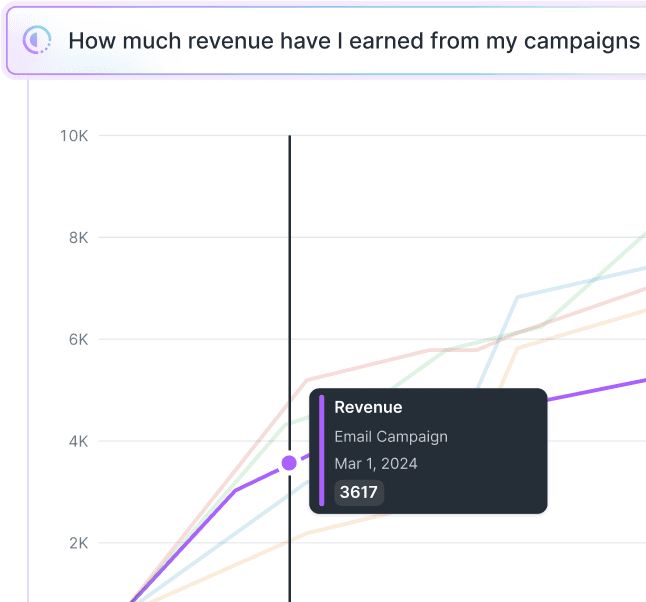Click the 4K y-axis label

(78, 441)
